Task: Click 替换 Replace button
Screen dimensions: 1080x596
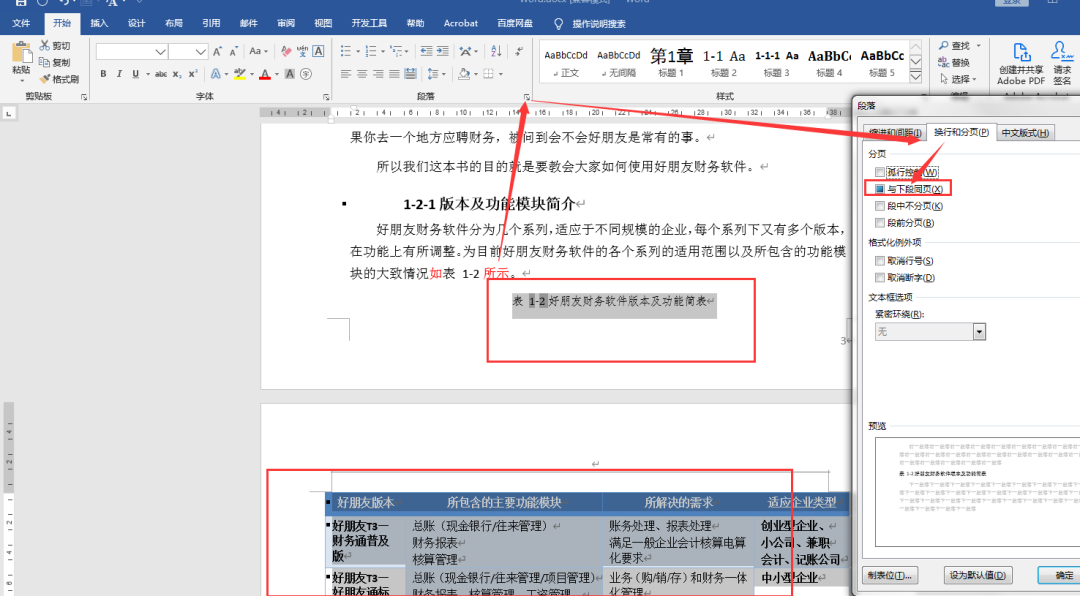Action: [954, 63]
